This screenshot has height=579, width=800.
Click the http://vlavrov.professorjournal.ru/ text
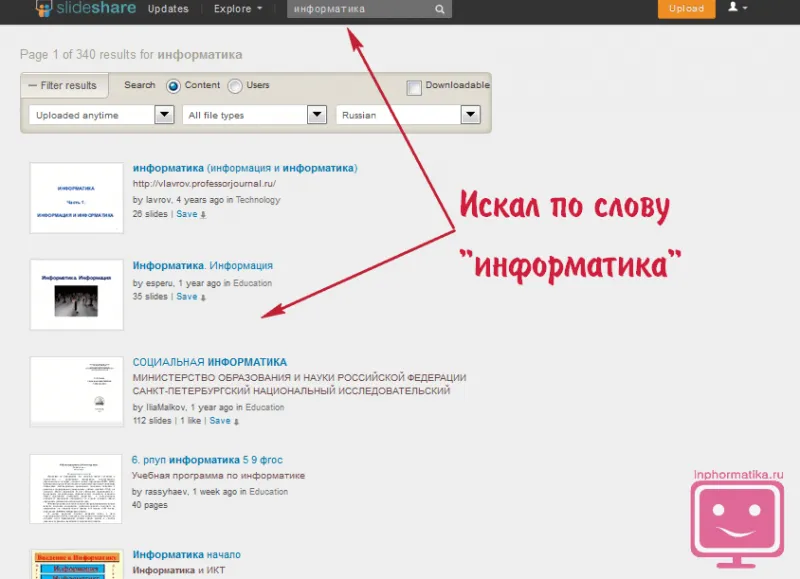(x=204, y=184)
